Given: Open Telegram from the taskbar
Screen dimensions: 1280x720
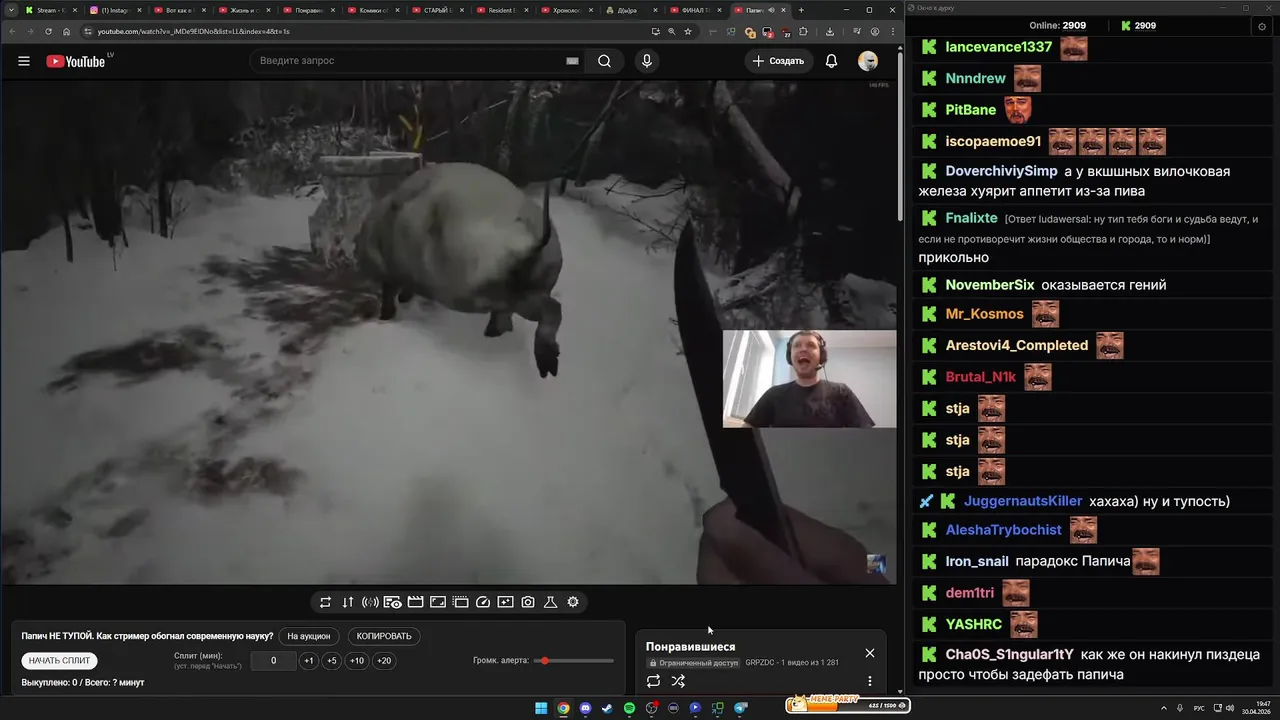Looking at the screenshot, I should [x=740, y=708].
